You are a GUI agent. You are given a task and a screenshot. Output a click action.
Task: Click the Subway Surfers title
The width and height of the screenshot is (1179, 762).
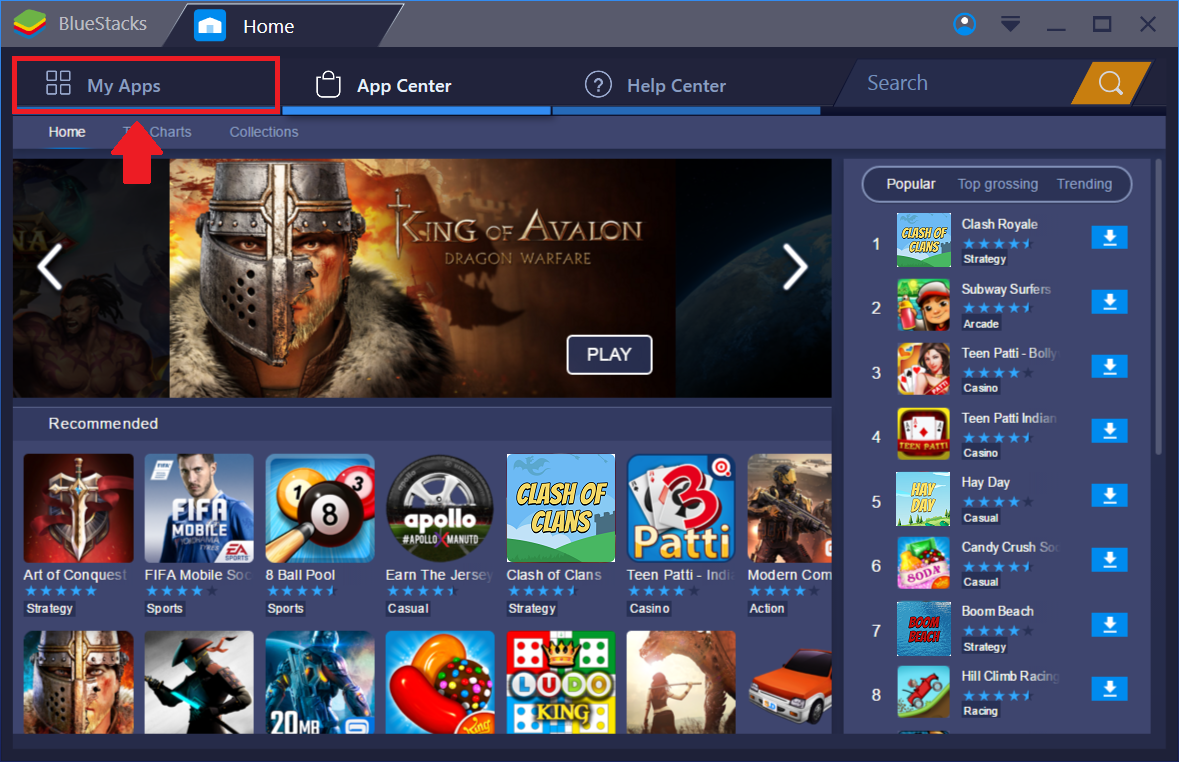click(1006, 289)
